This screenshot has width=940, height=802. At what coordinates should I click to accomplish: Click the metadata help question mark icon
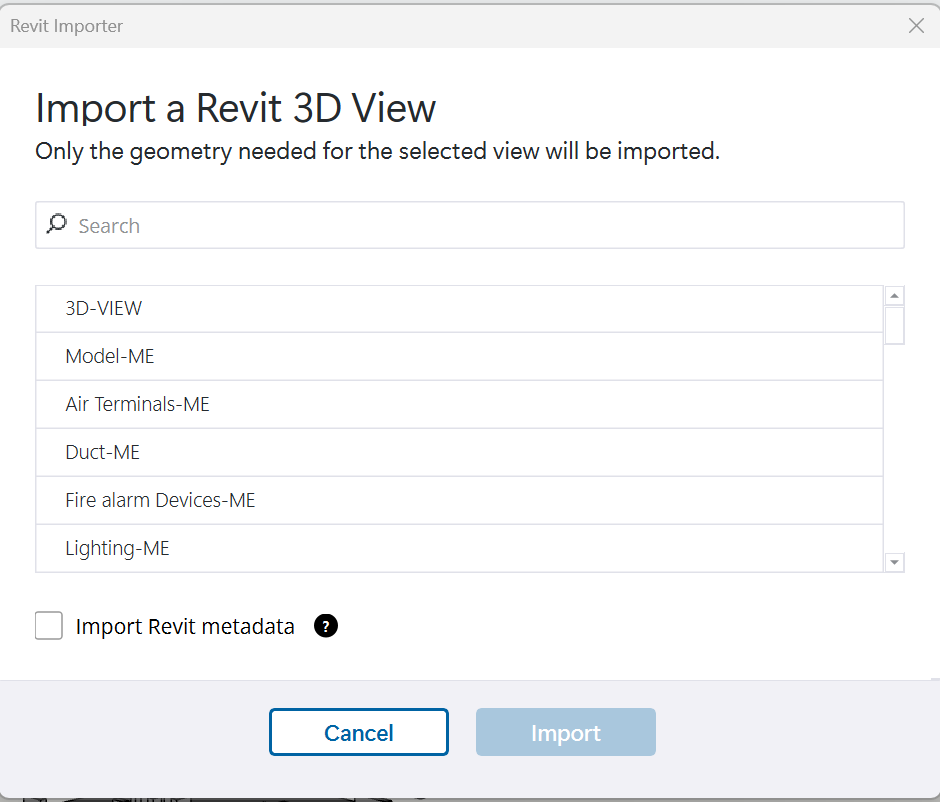[325, 626]
